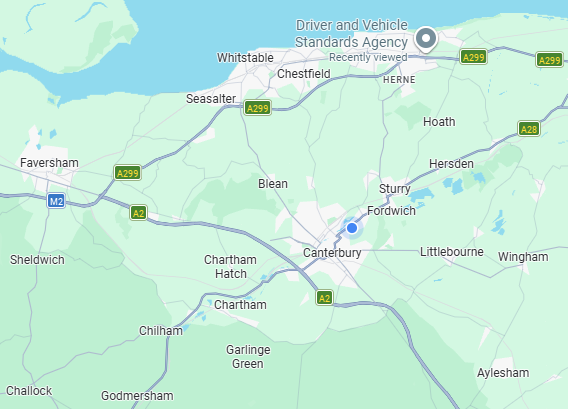Select the Faversham town label

click(49, 163)
